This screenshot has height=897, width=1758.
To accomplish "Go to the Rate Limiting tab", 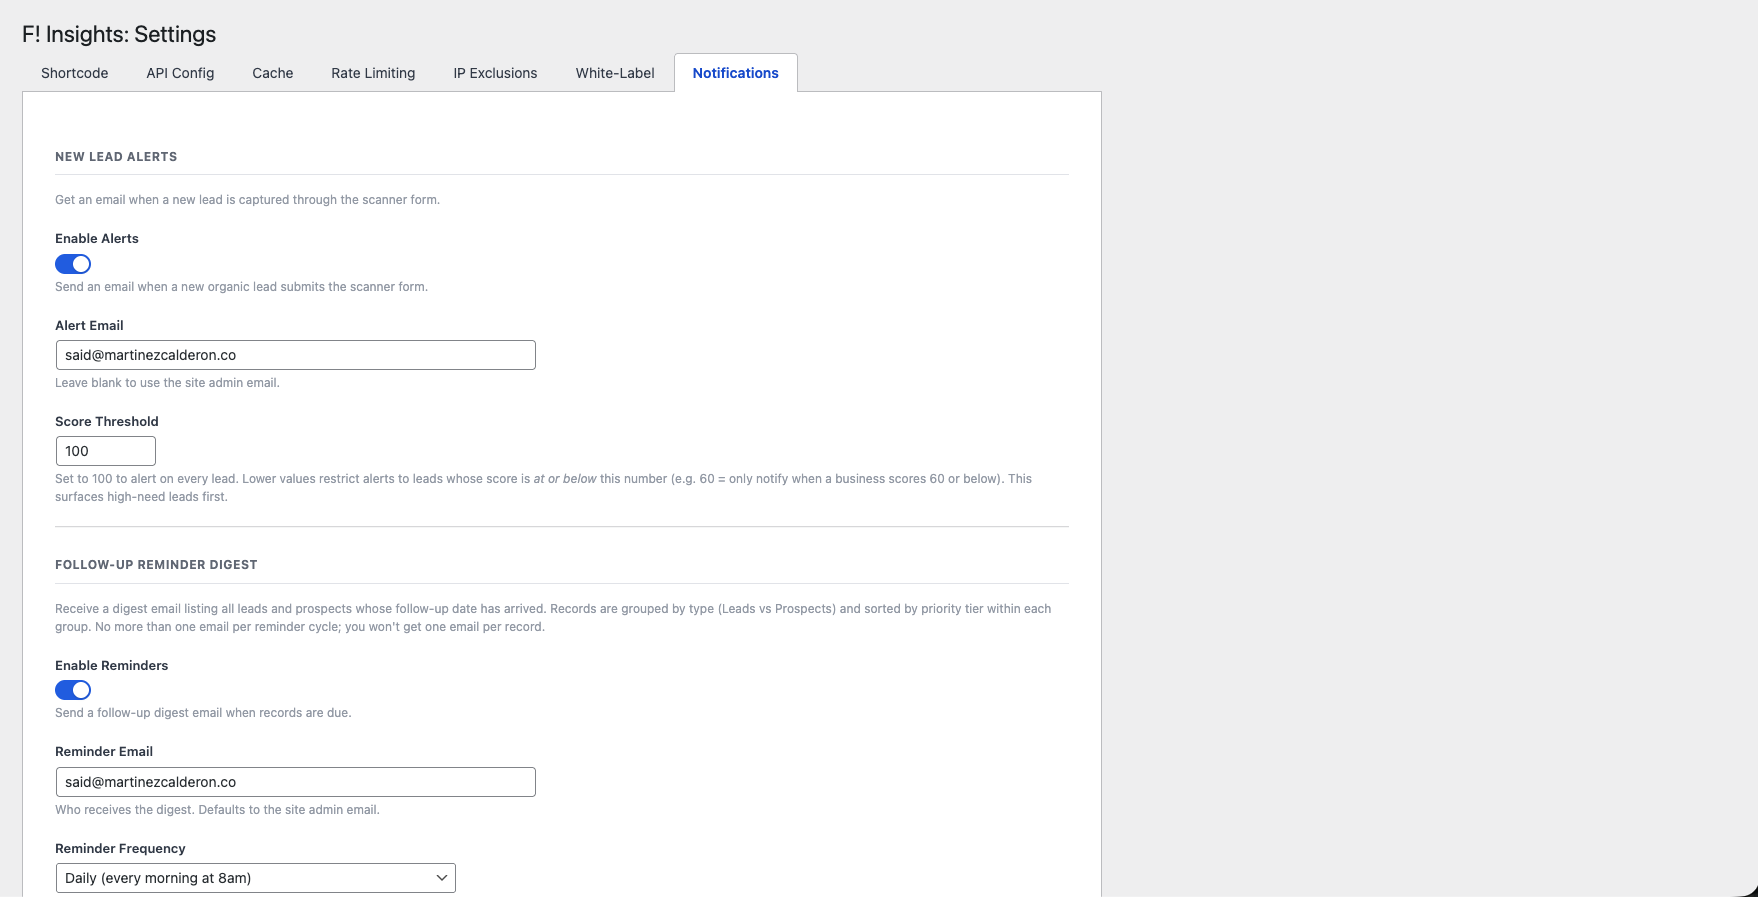I will [373, 73].
